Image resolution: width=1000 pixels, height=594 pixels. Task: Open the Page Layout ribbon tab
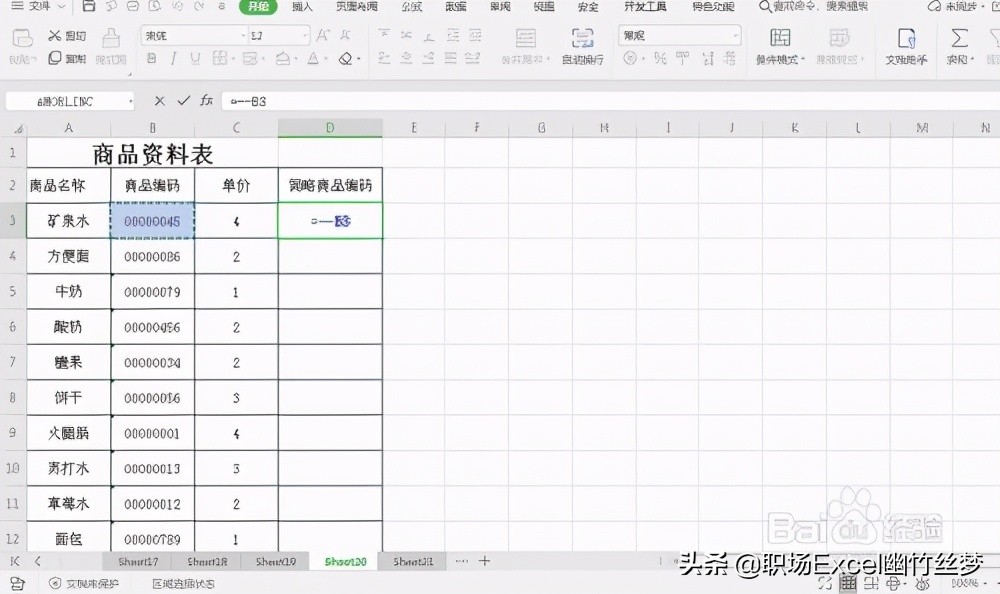pos(357,6)
